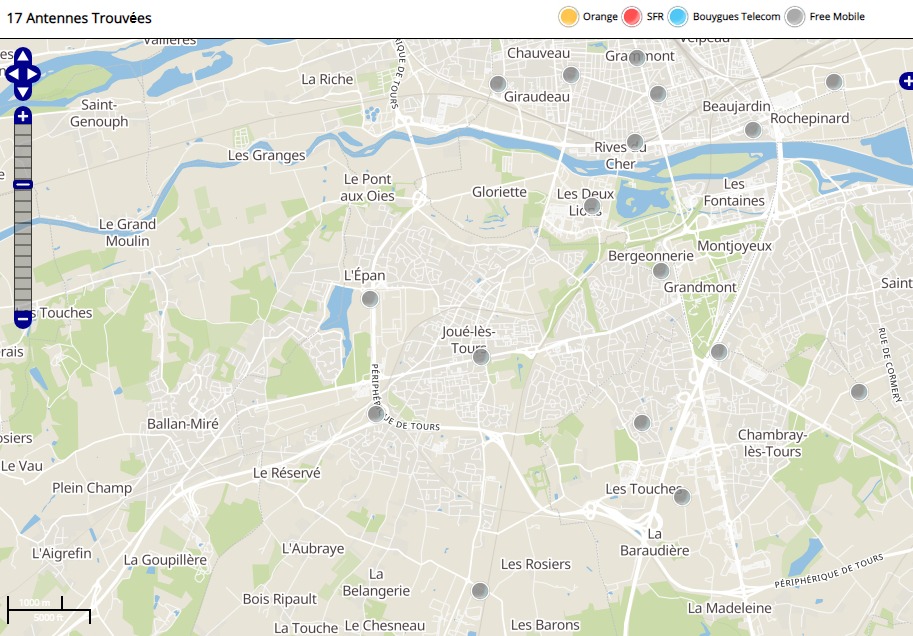Click the 'Bouygues Telecom' legend label
Screen dimensions: 913x636
point(737,17)
